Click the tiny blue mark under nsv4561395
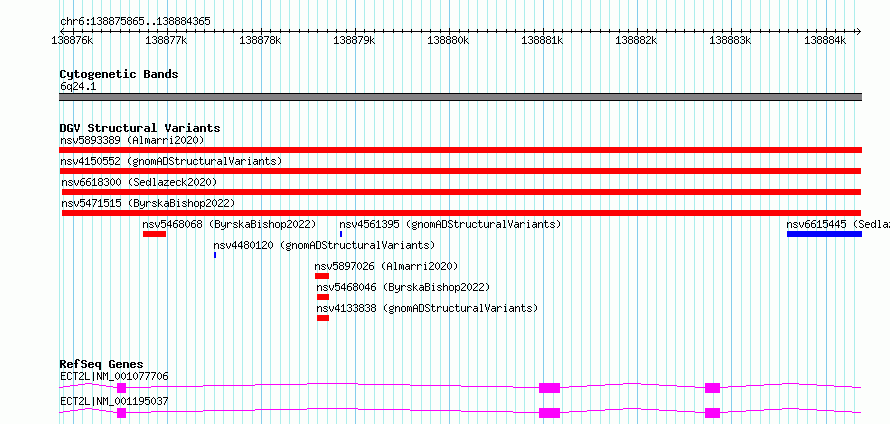This screenshot has width=890, height=424. pos(341,234)
